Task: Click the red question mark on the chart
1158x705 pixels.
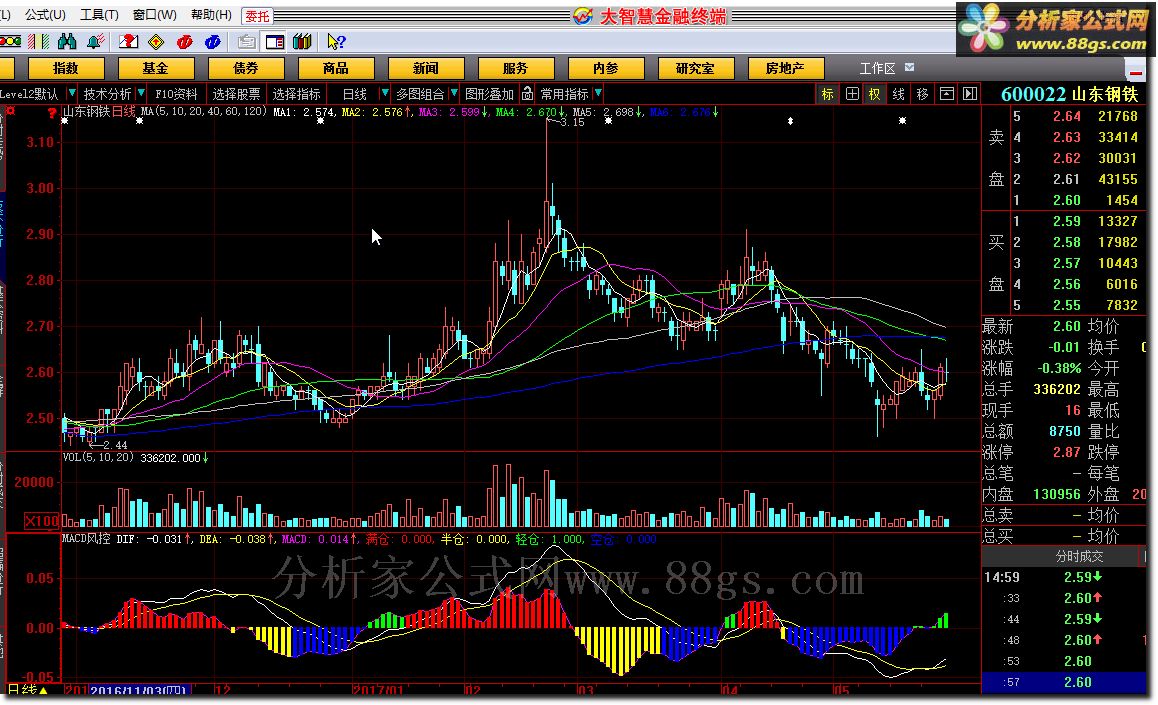Action: (x=52, y=113)
